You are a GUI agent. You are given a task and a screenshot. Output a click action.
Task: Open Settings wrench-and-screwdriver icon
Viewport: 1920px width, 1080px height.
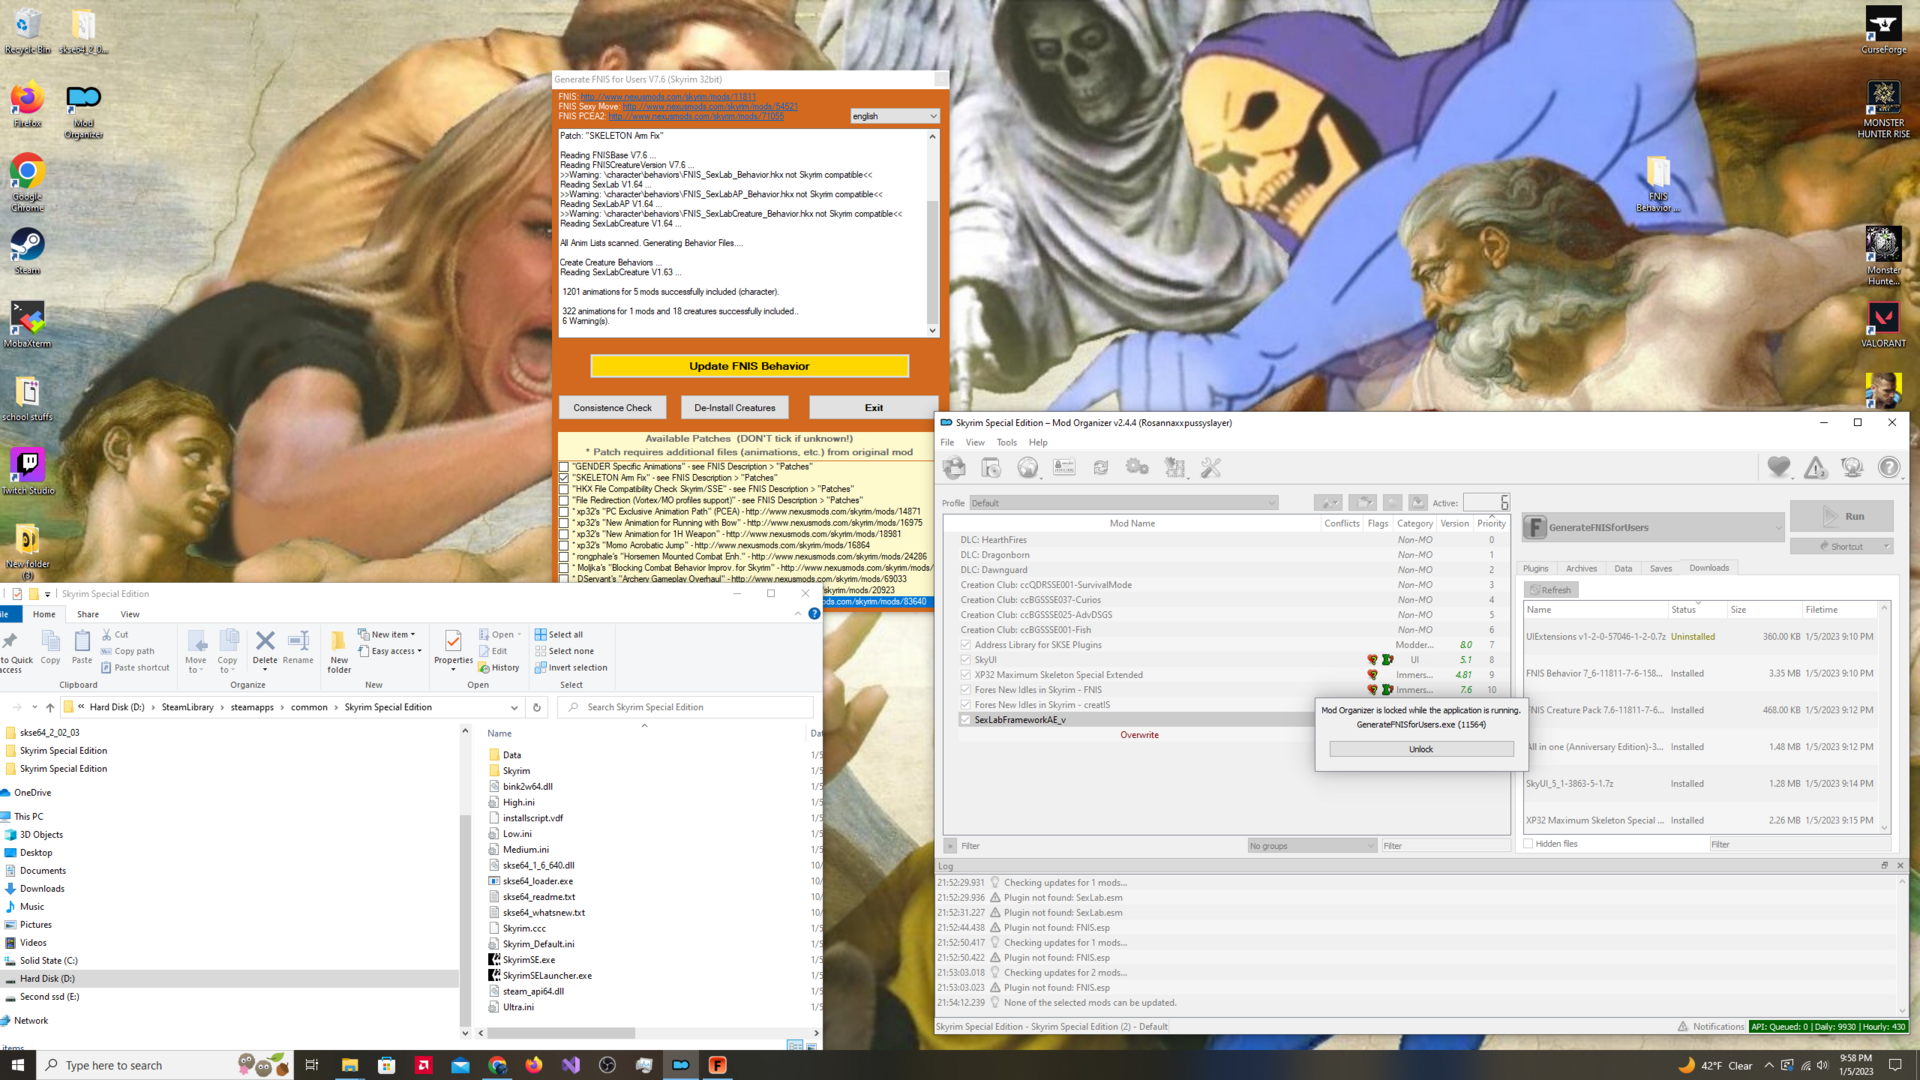[1211, 467]
